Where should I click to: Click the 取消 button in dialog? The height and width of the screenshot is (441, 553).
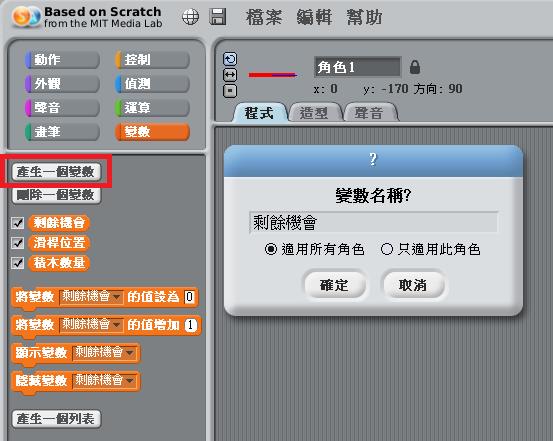[413, 285]
